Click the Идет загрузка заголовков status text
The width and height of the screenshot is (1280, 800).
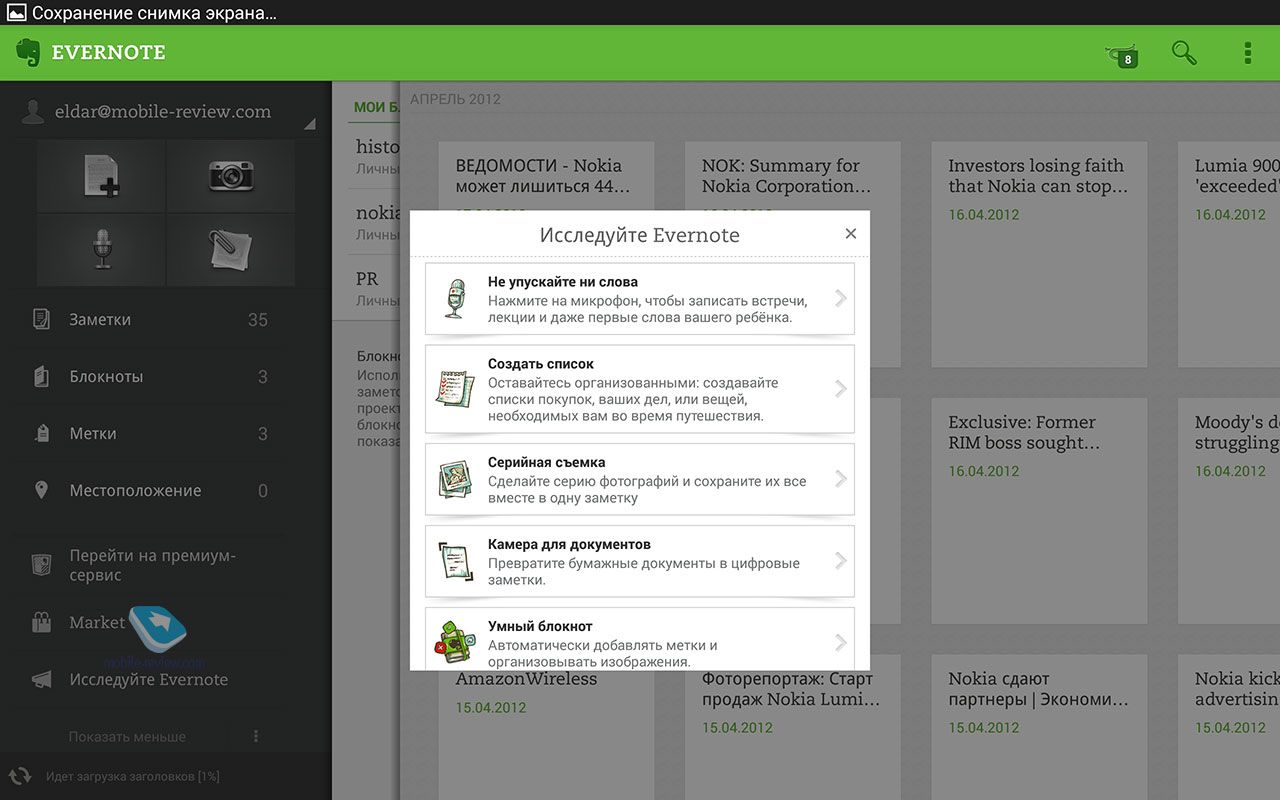(x=133, y=776)
